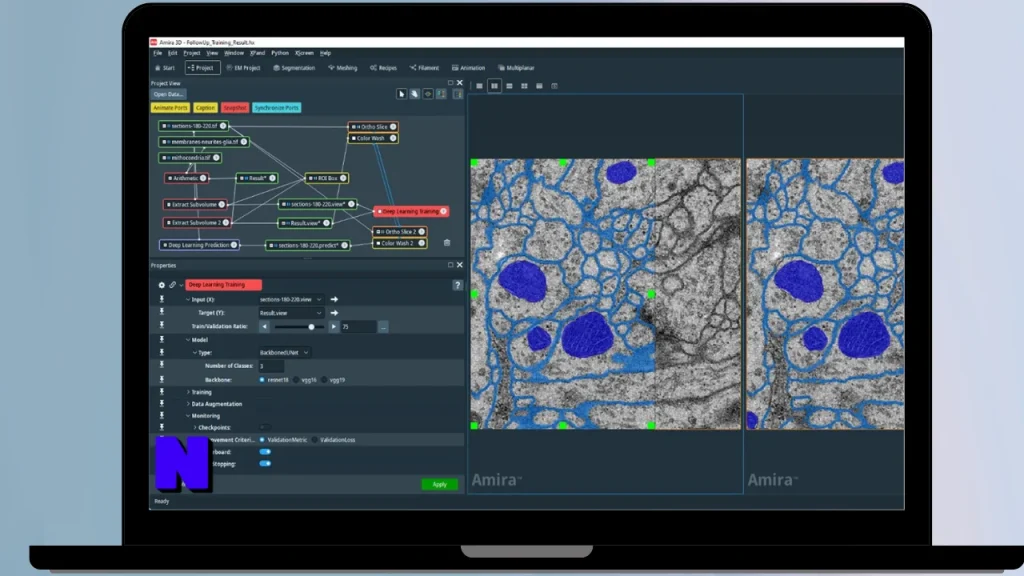Click the Amira 3D app icon in title bar
This screenshot has height=576, width=1024.
(153, 42)
